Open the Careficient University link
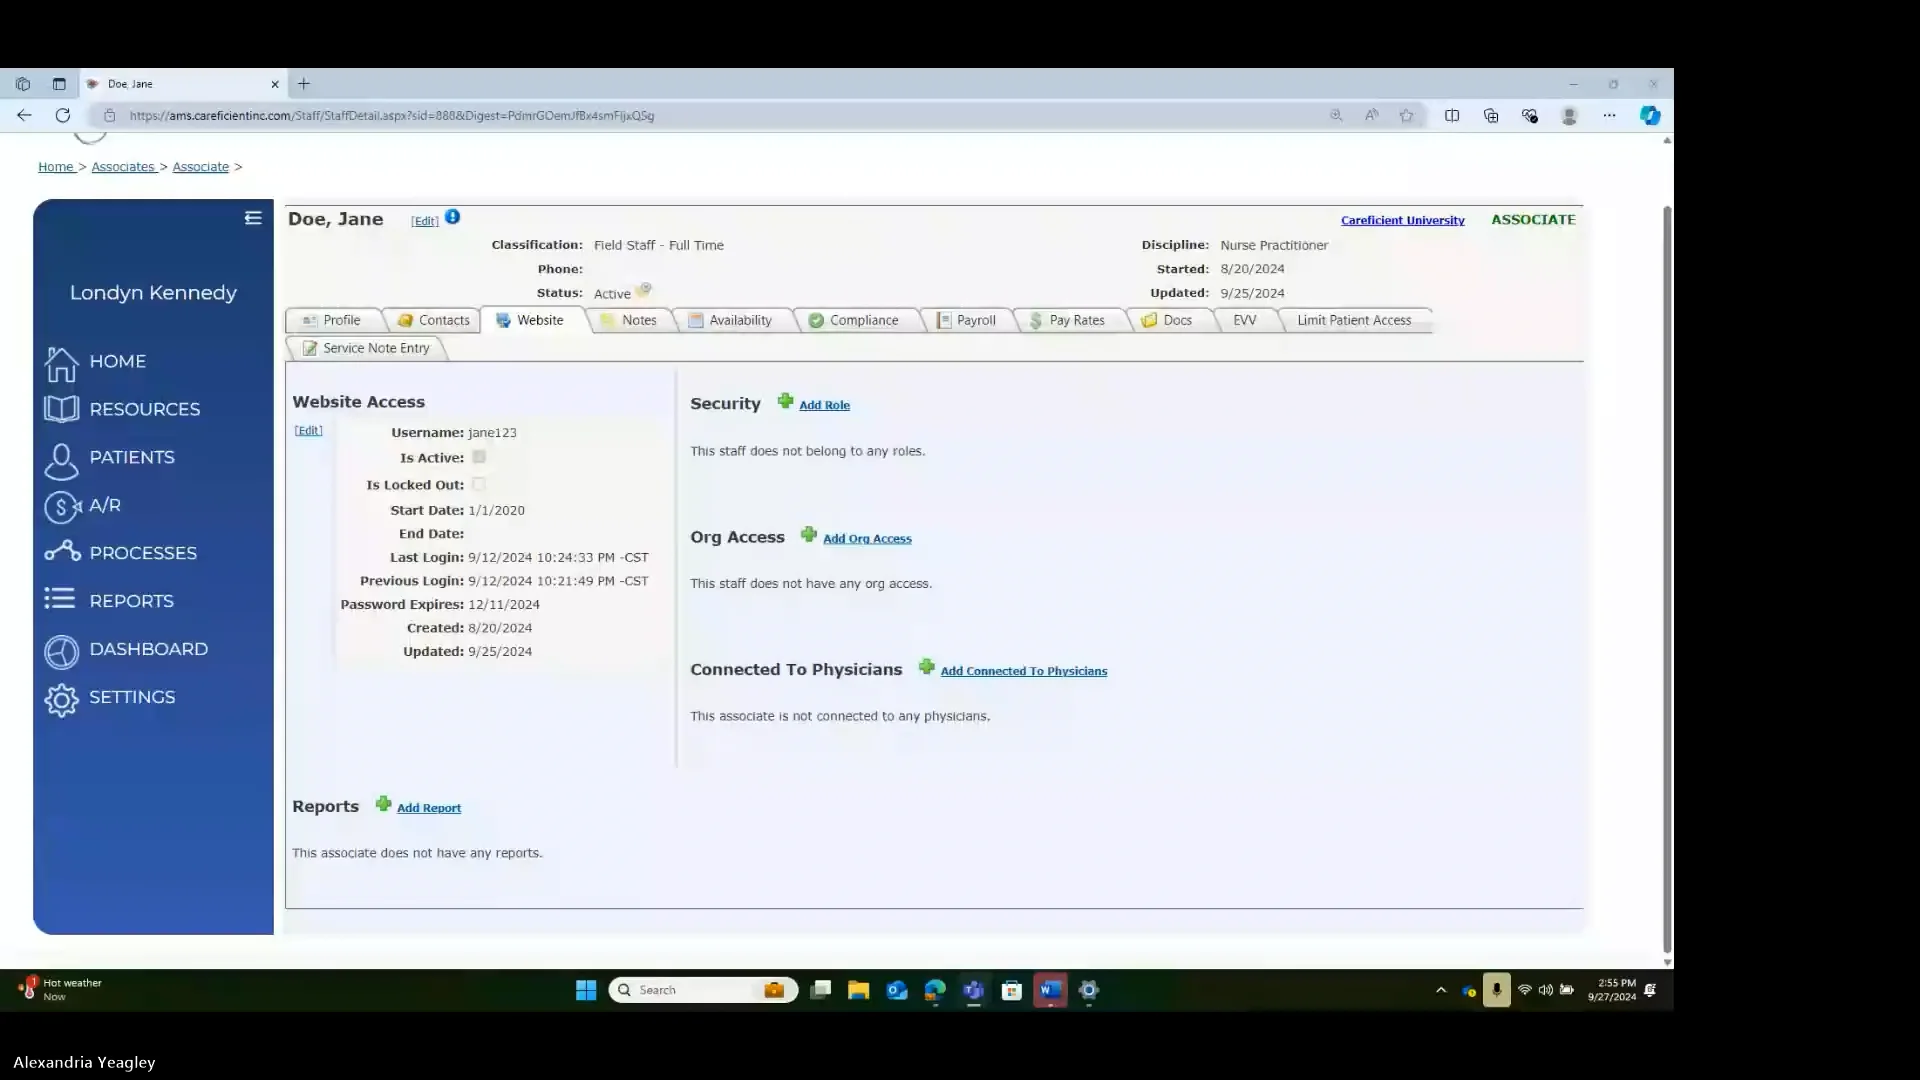 pyautogui.click(x=1402, y=220)
